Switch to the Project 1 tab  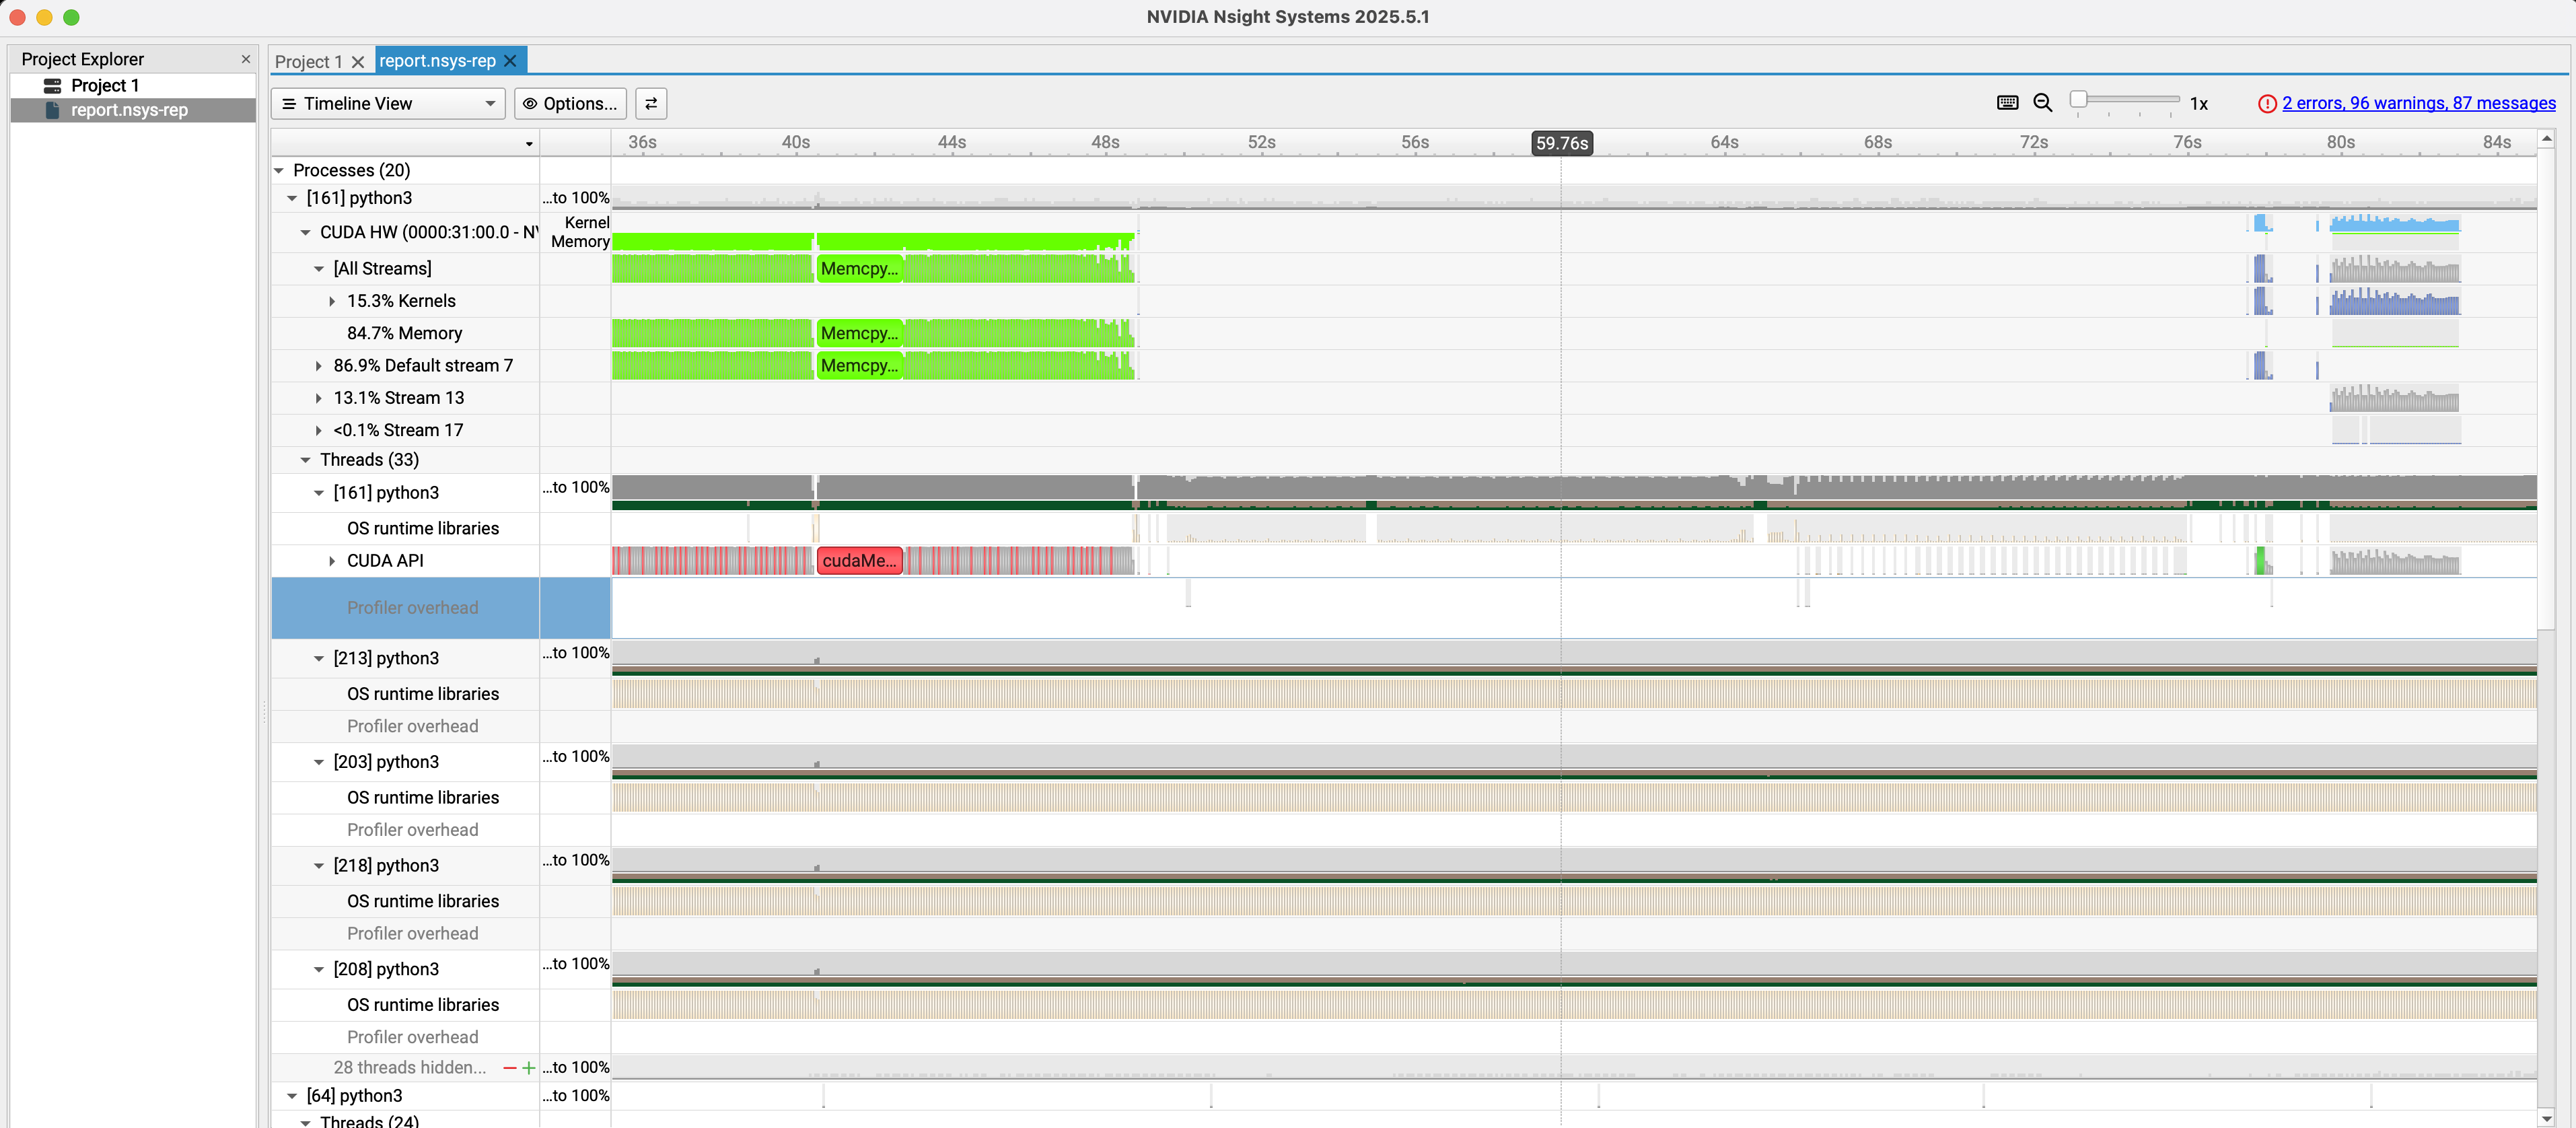point(308,62)
